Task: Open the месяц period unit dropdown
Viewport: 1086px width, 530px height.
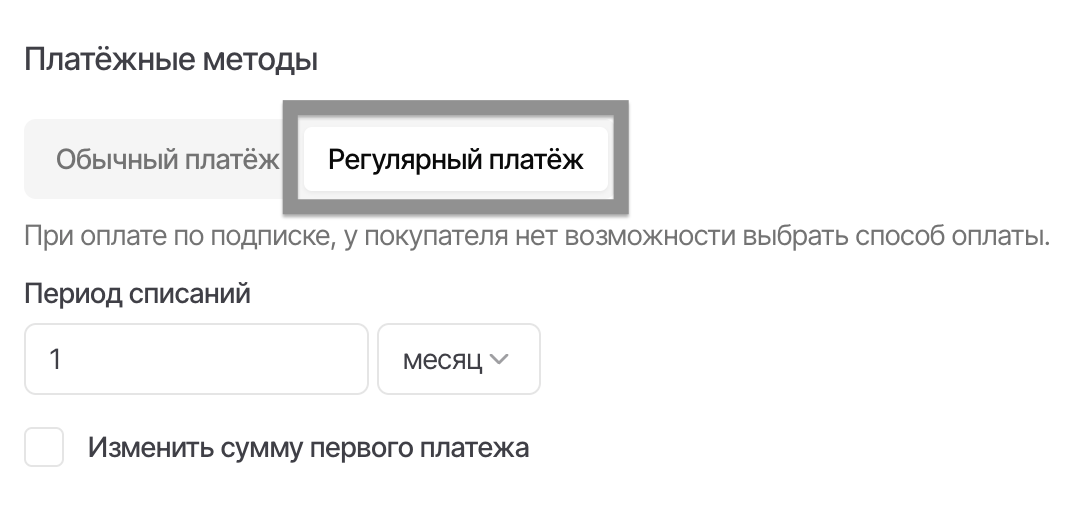Action: [x=458, y=359]
